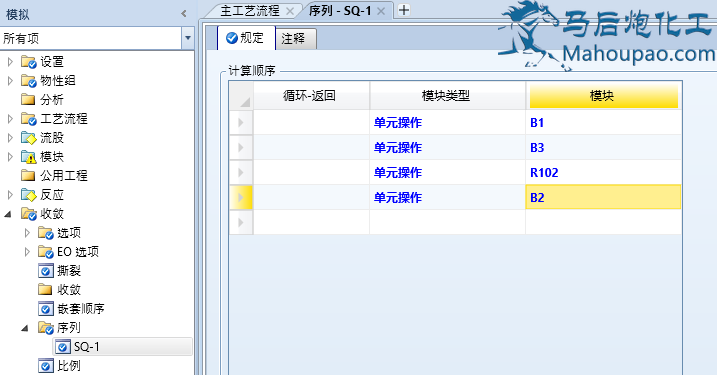Open the 设置 folder icon
Viewport: 717px width, 375px height.
coord(28,61)
